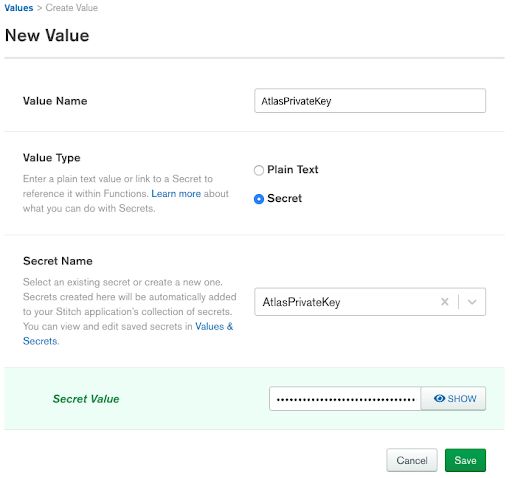Click the New Value page heading

point(47,35)
